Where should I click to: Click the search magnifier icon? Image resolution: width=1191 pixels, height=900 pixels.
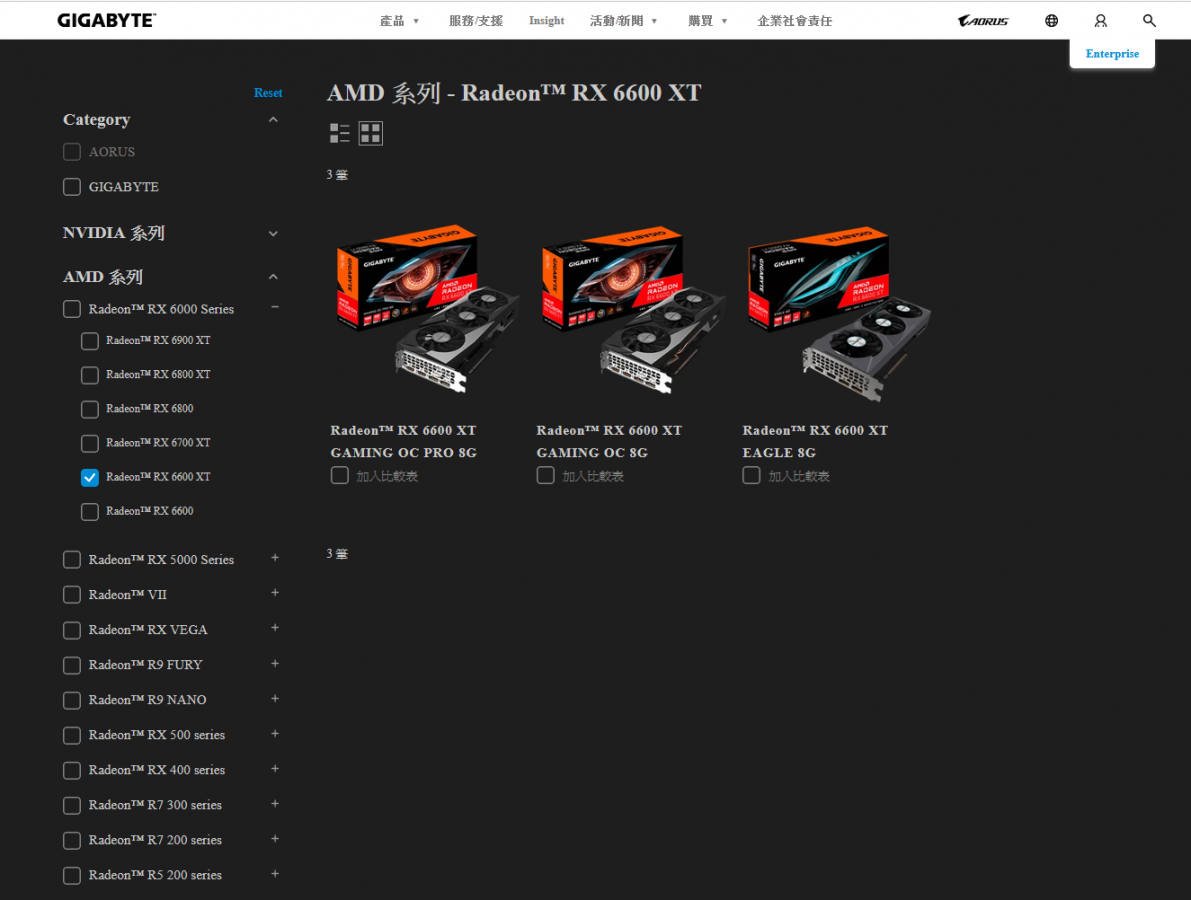[1149, 21]
